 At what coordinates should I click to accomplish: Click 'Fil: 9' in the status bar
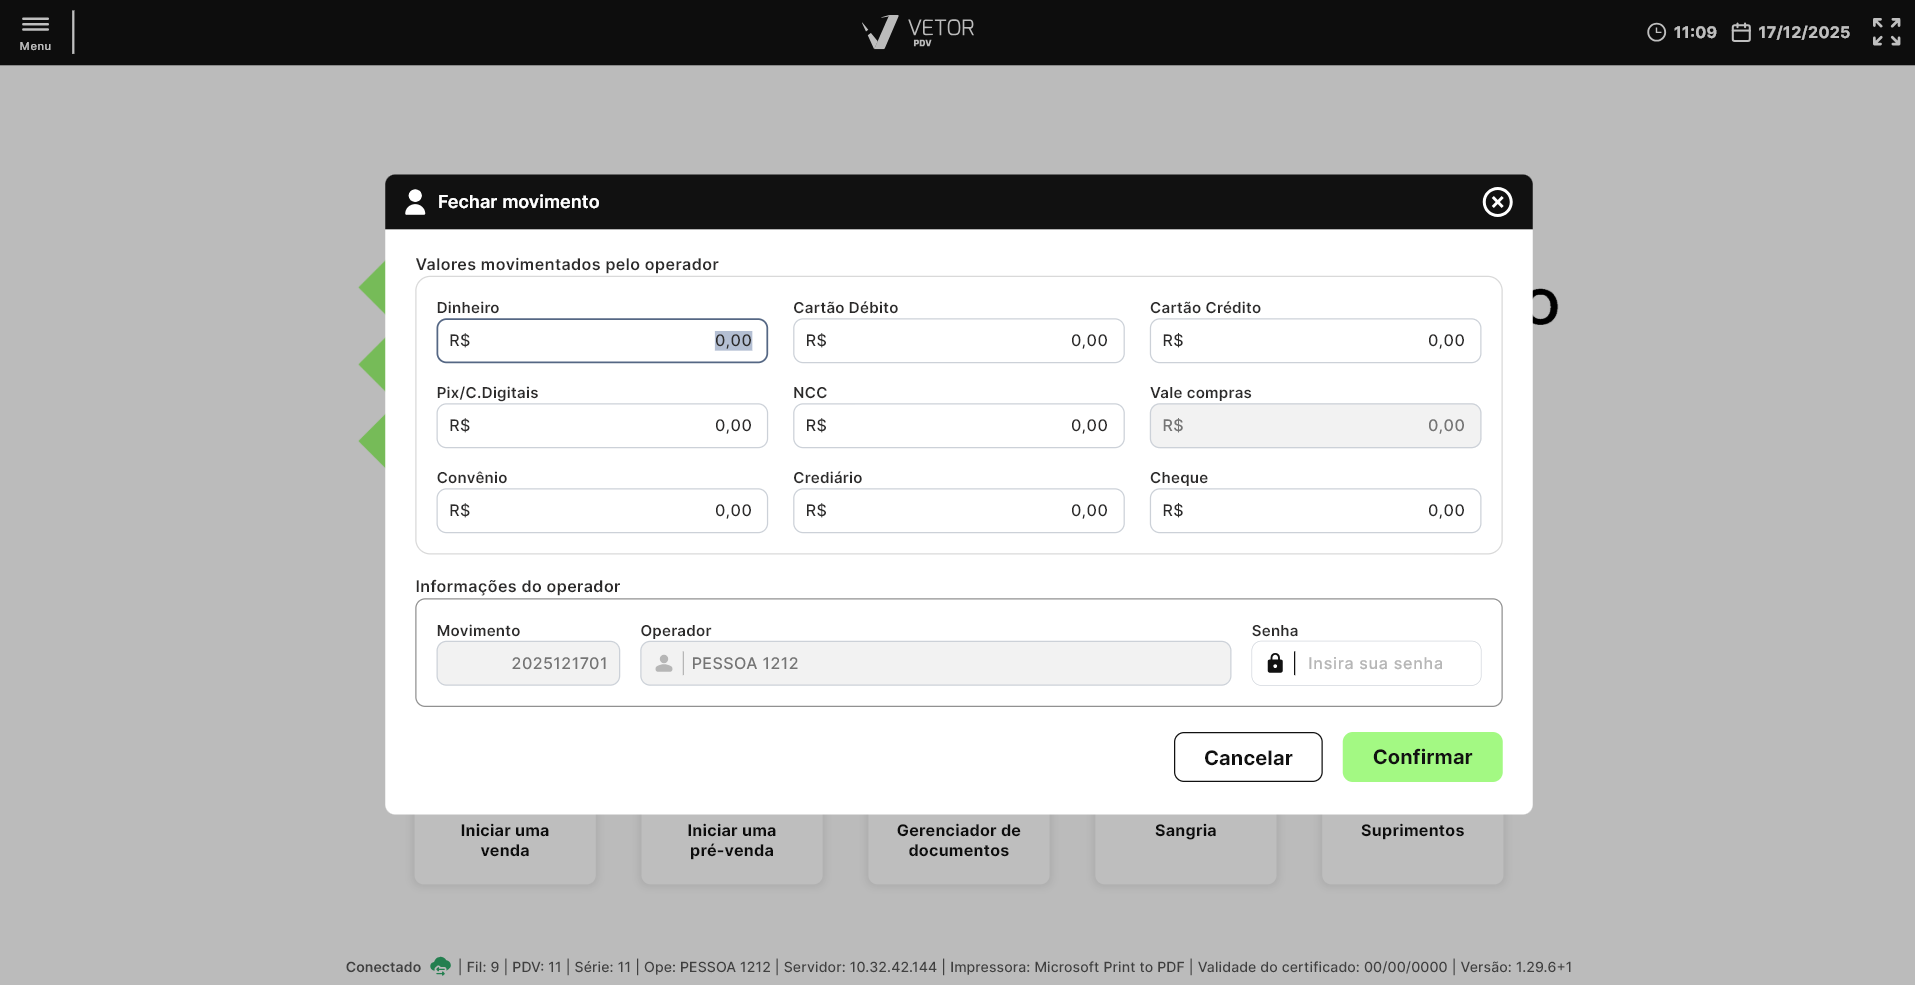(483, 967)
